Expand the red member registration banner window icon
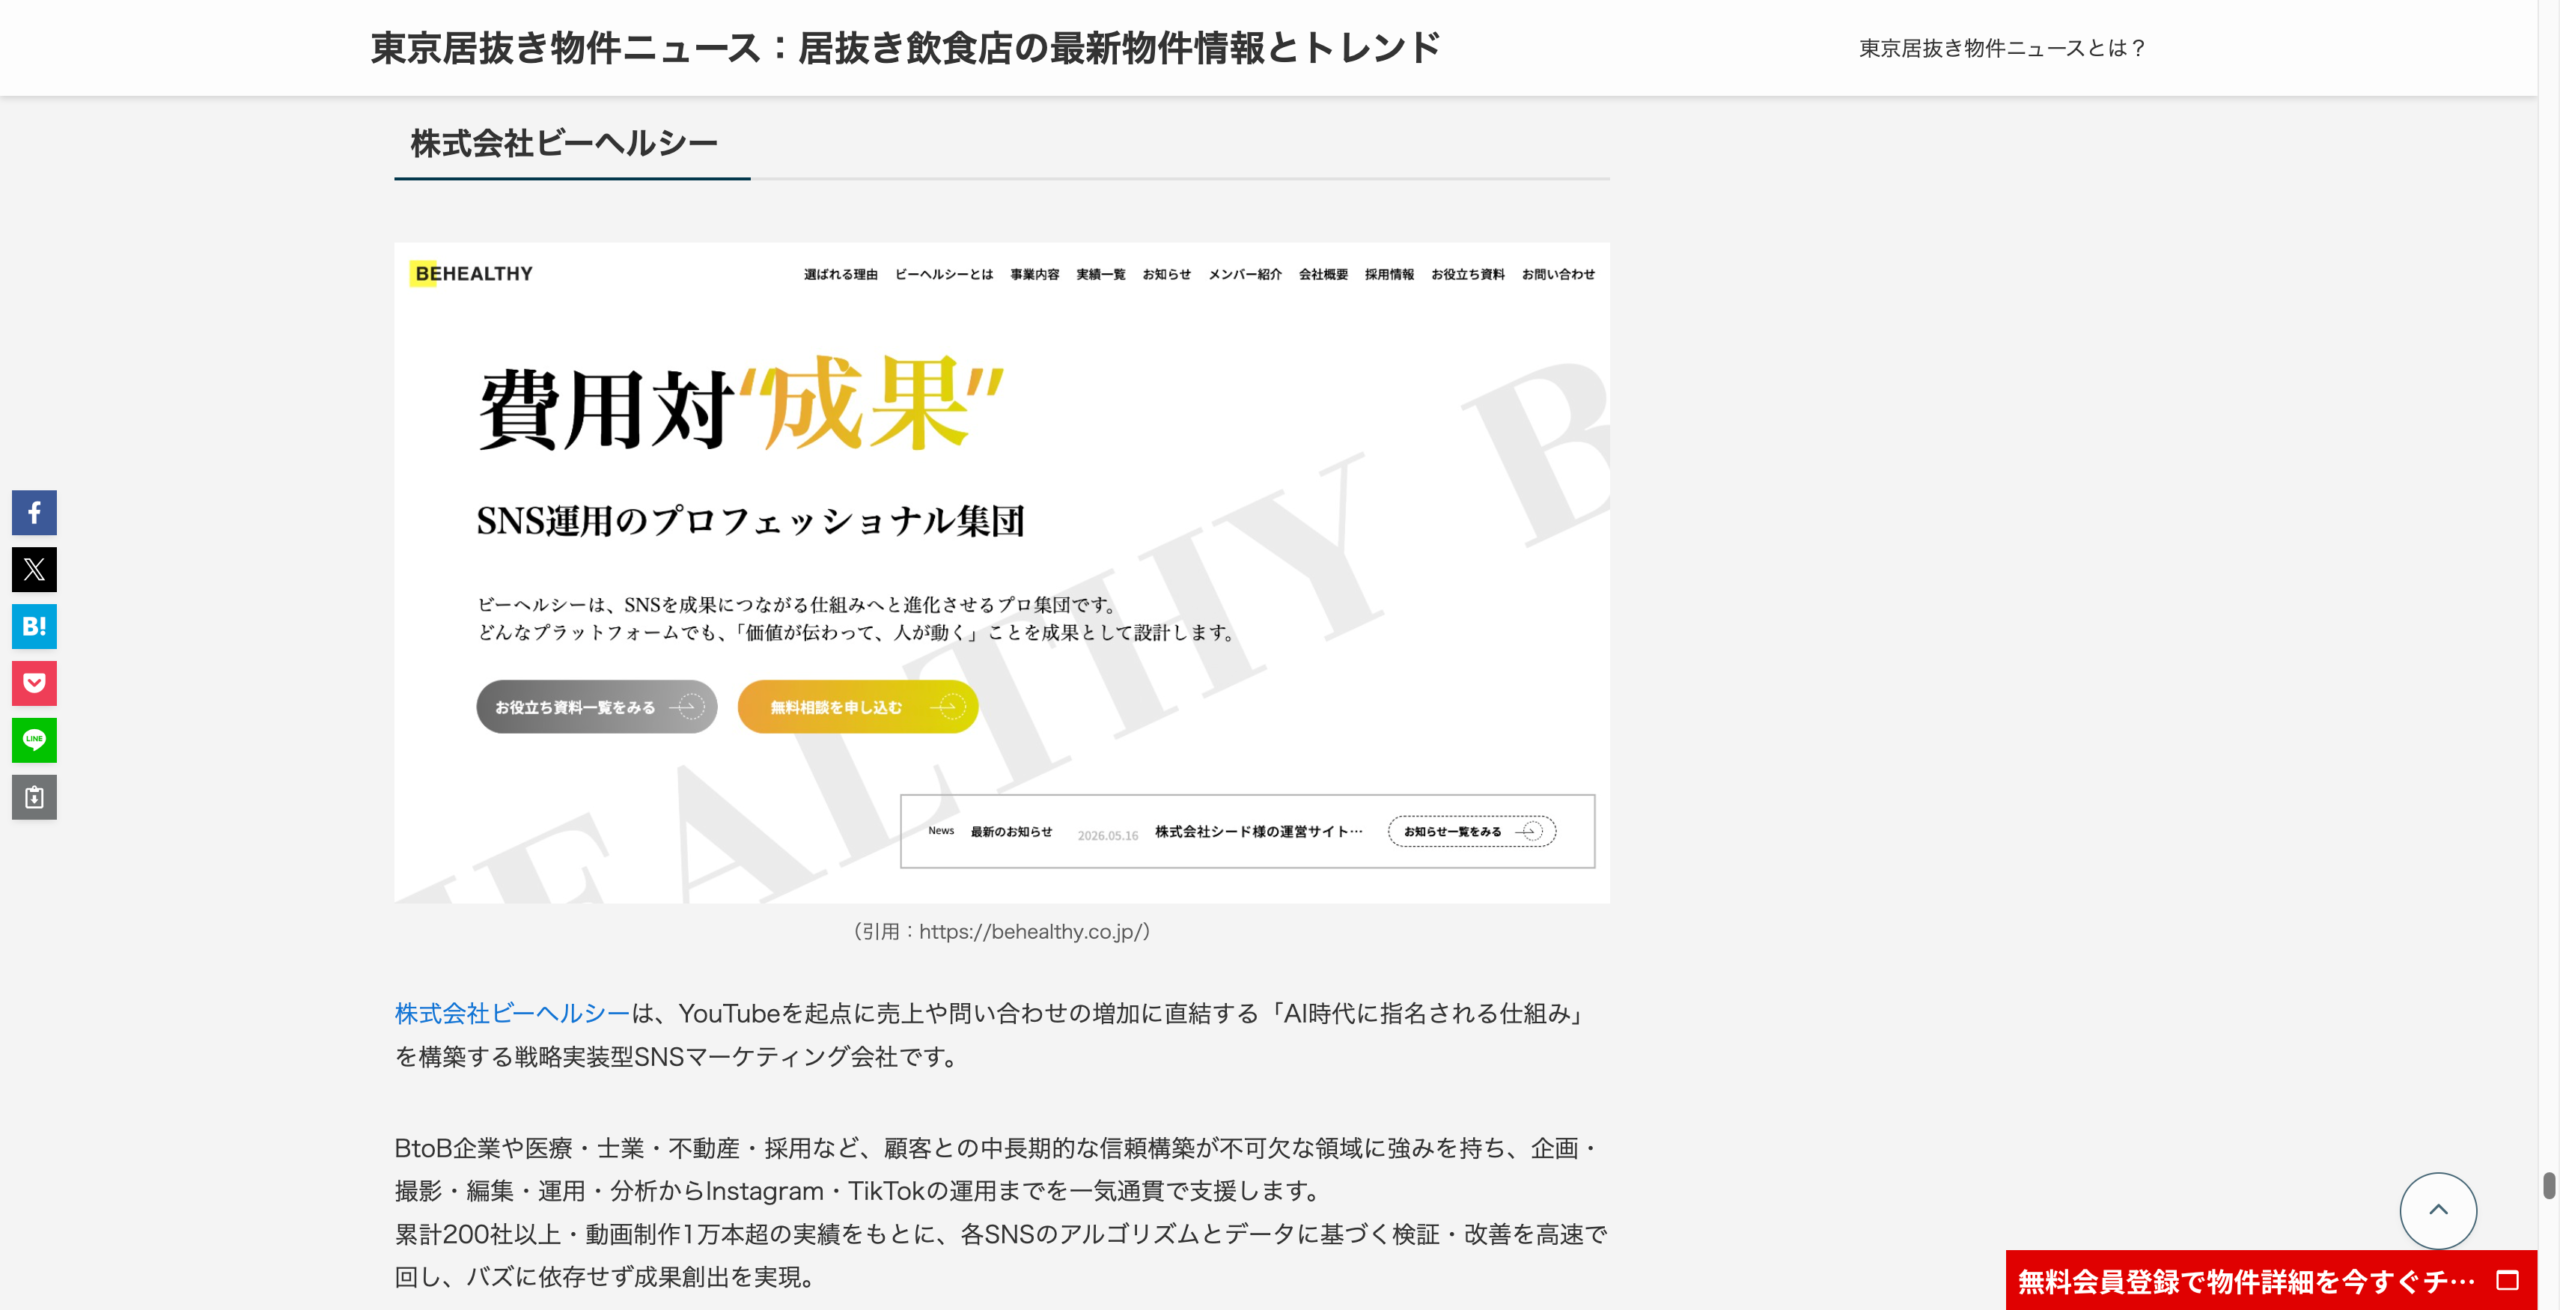 pyautogui.click(x=2507, y=1281)
